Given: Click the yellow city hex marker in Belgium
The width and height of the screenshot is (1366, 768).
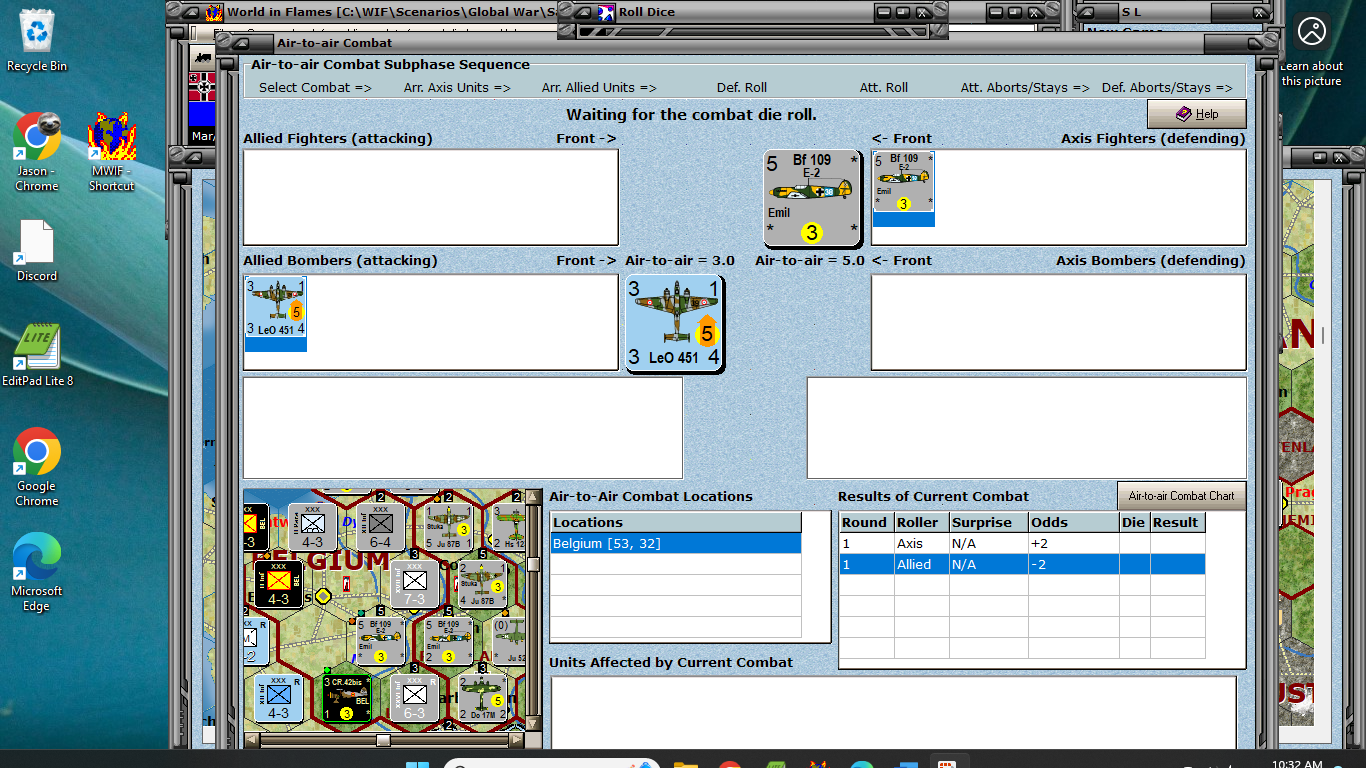Looking at the screenshot, I should tap(323, 596).
